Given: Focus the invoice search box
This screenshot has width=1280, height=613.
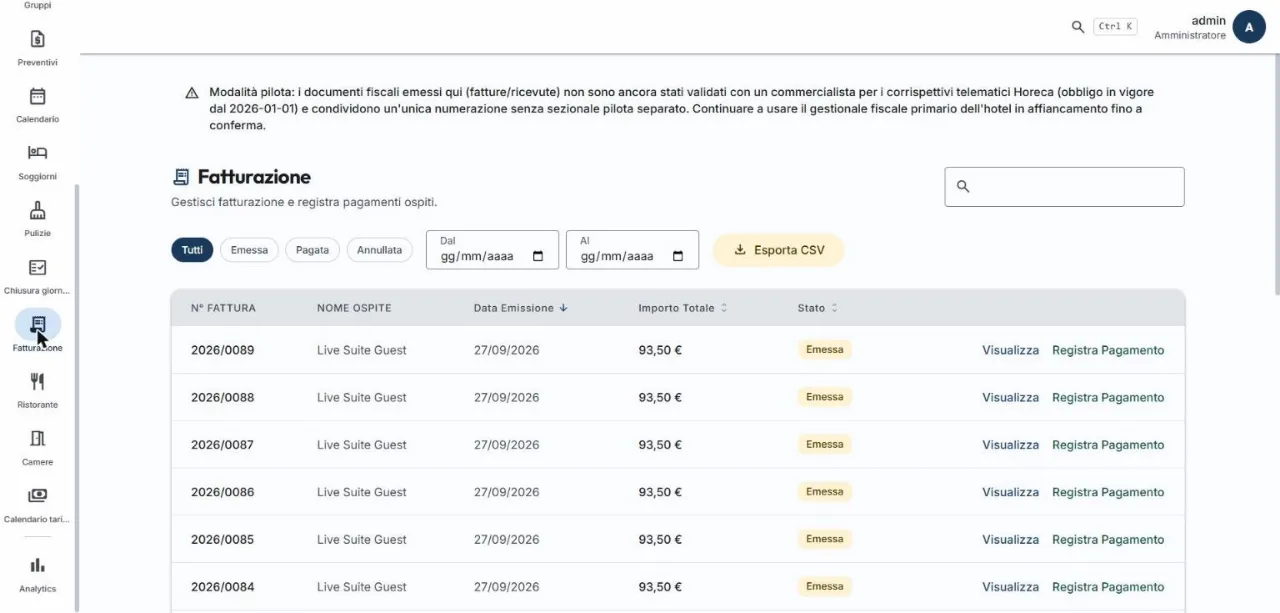Looking at the screenshot, I should 1064,187.
